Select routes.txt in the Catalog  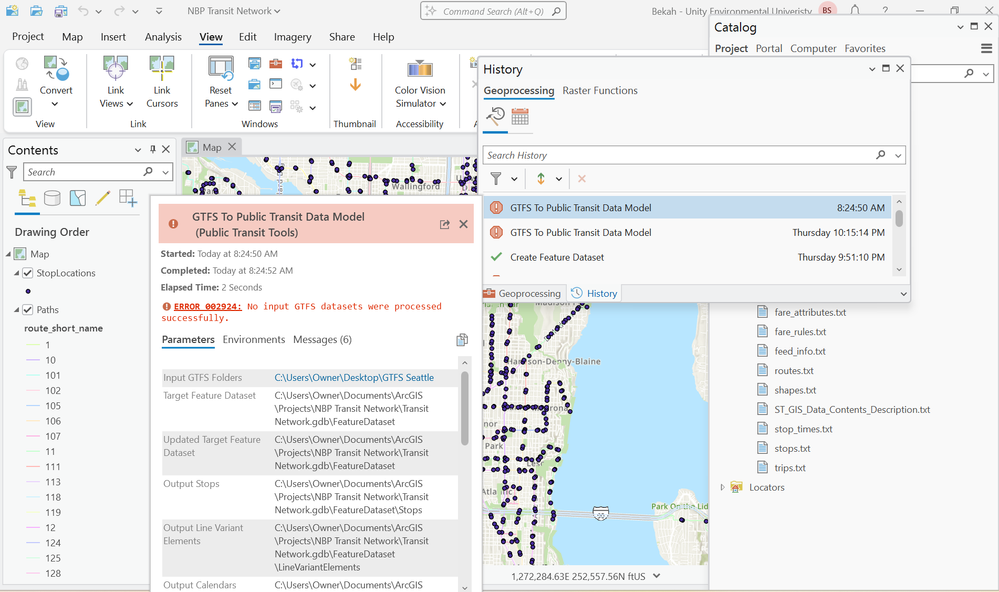793,371
